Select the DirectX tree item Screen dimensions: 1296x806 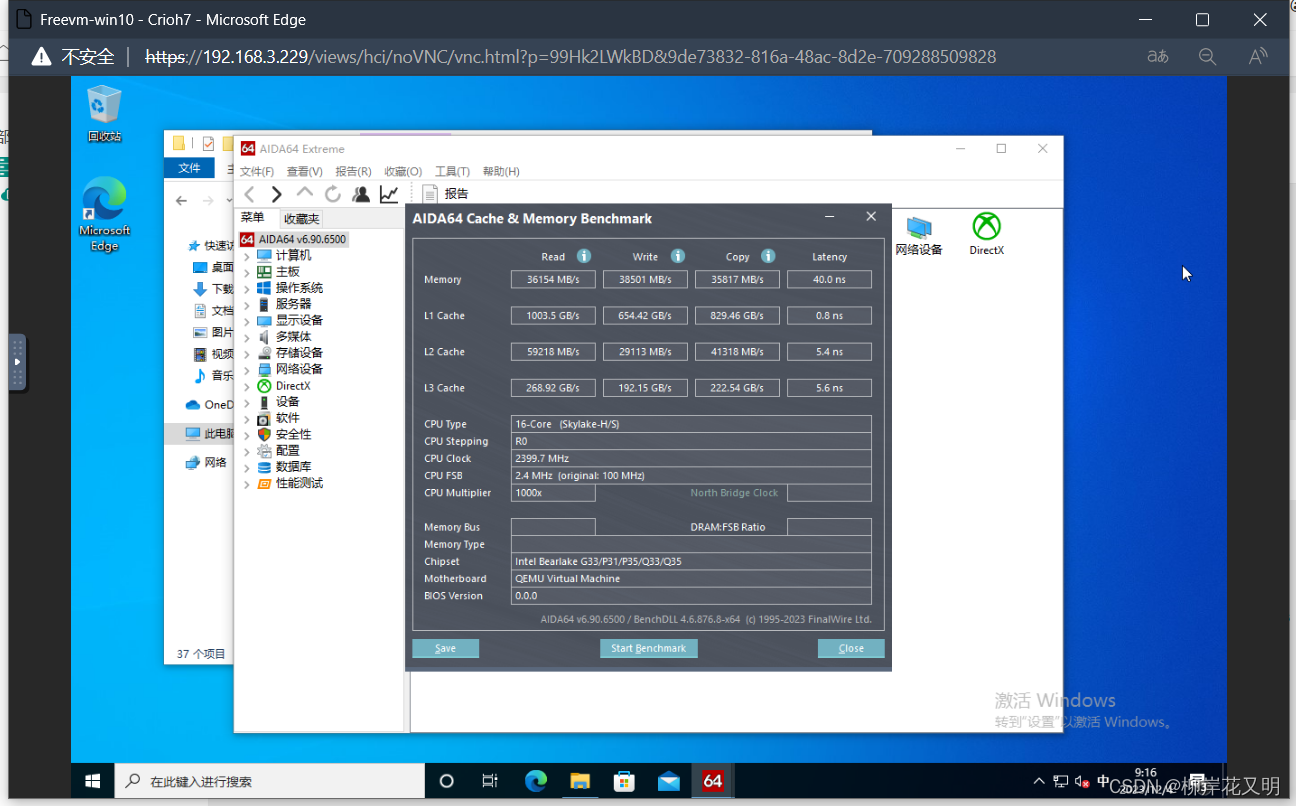pos(284,386)
